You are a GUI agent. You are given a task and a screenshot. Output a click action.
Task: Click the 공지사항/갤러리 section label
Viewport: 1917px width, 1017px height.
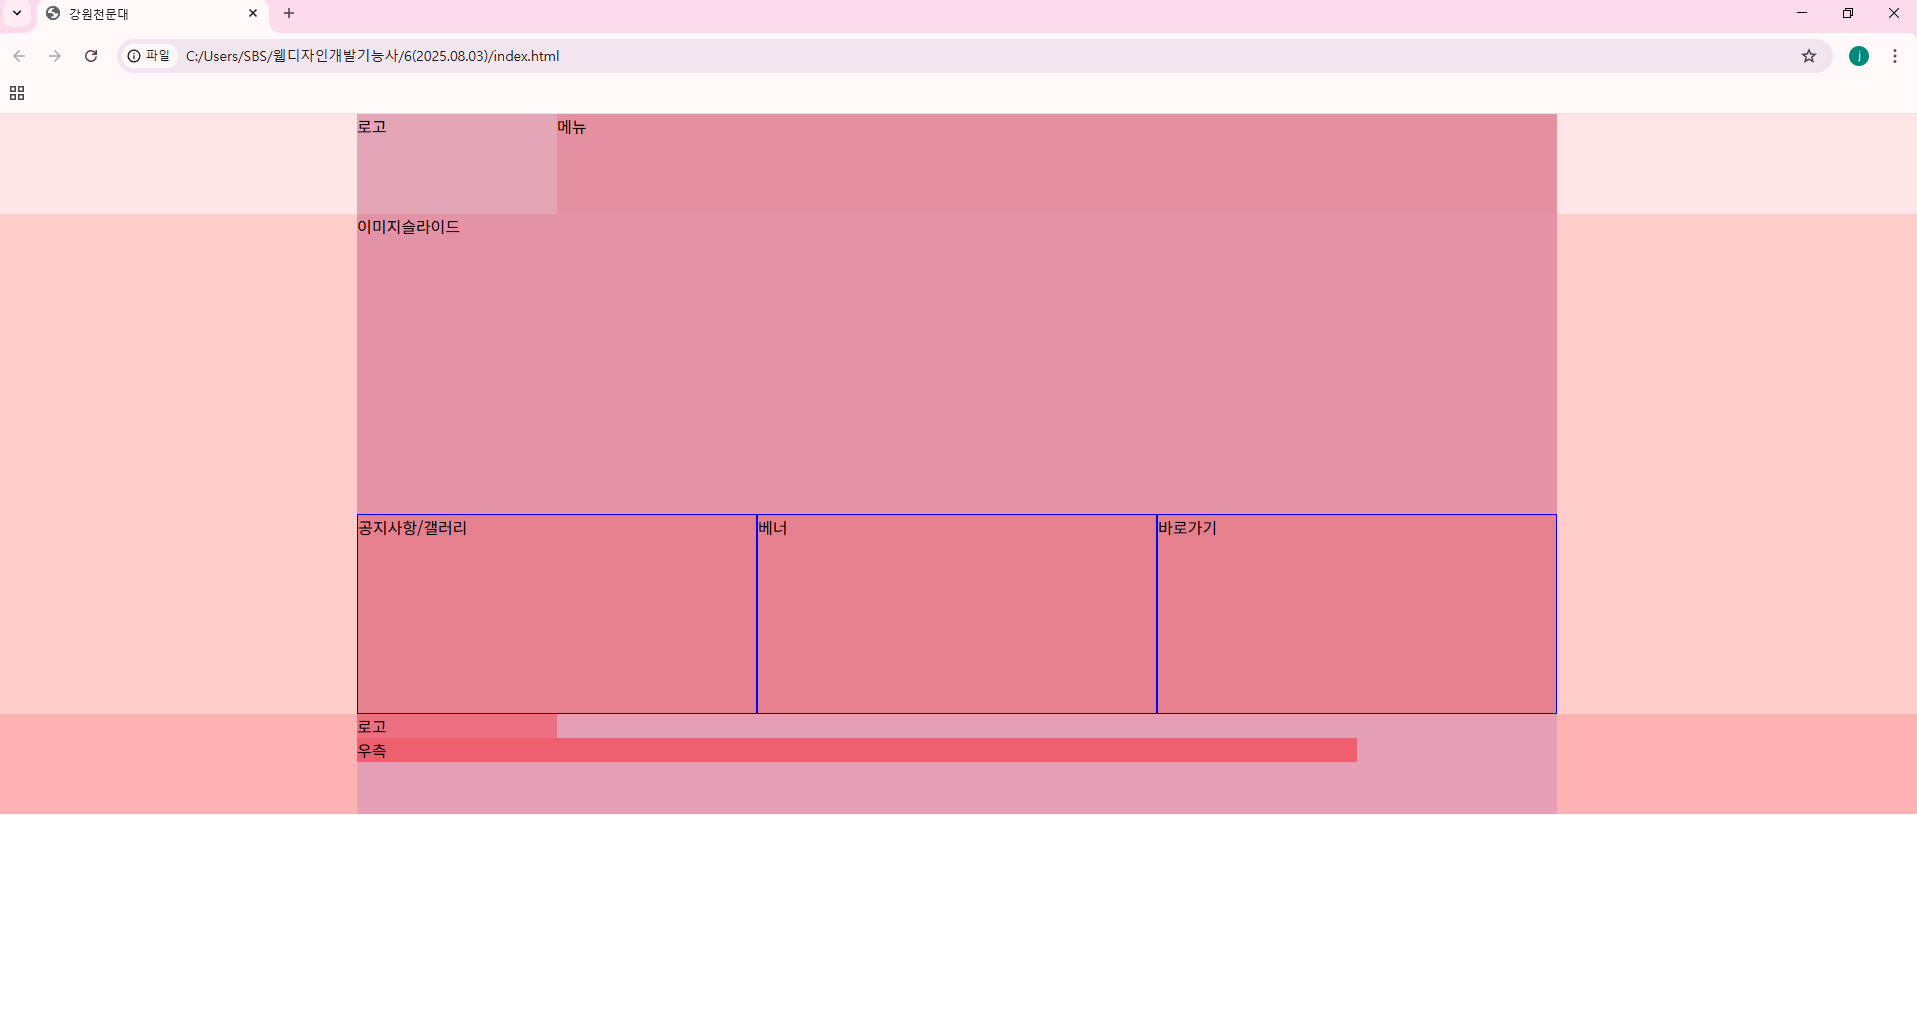(412, 528)
